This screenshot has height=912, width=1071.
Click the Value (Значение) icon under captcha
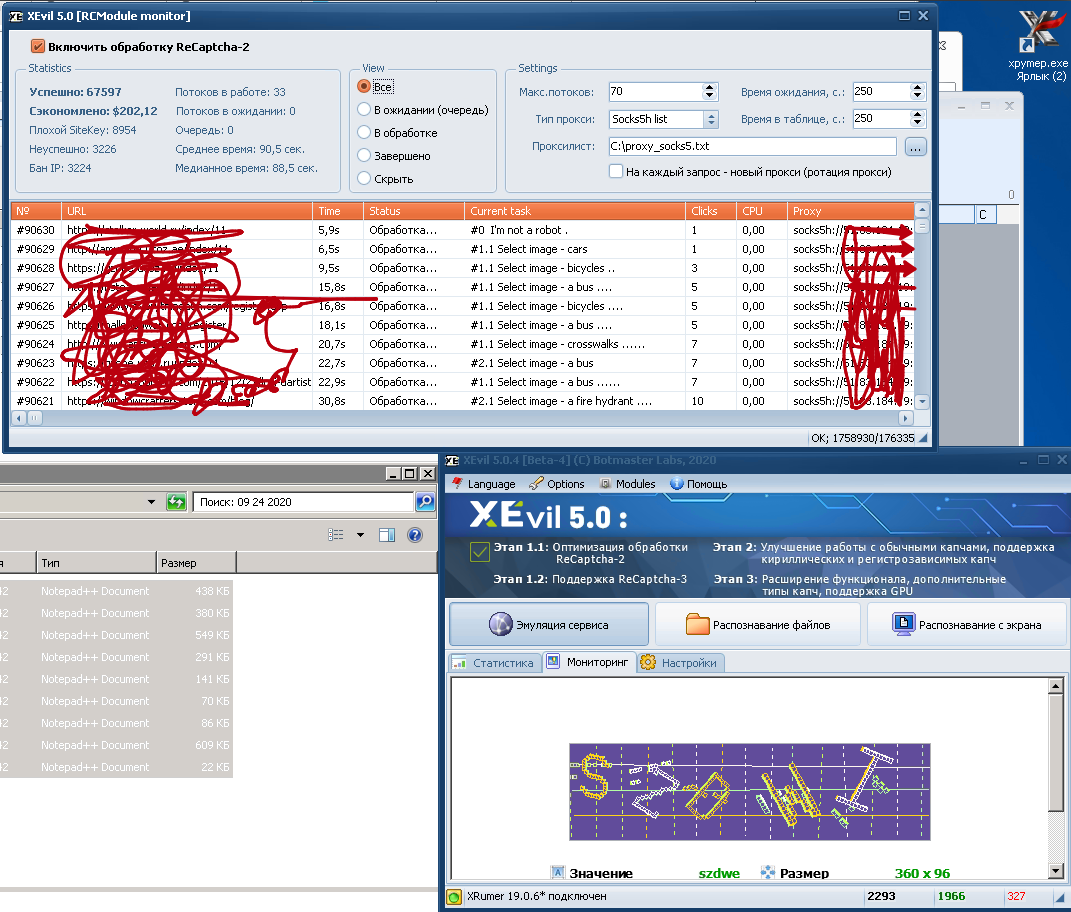pyautogui.click(x=558, y=873)
